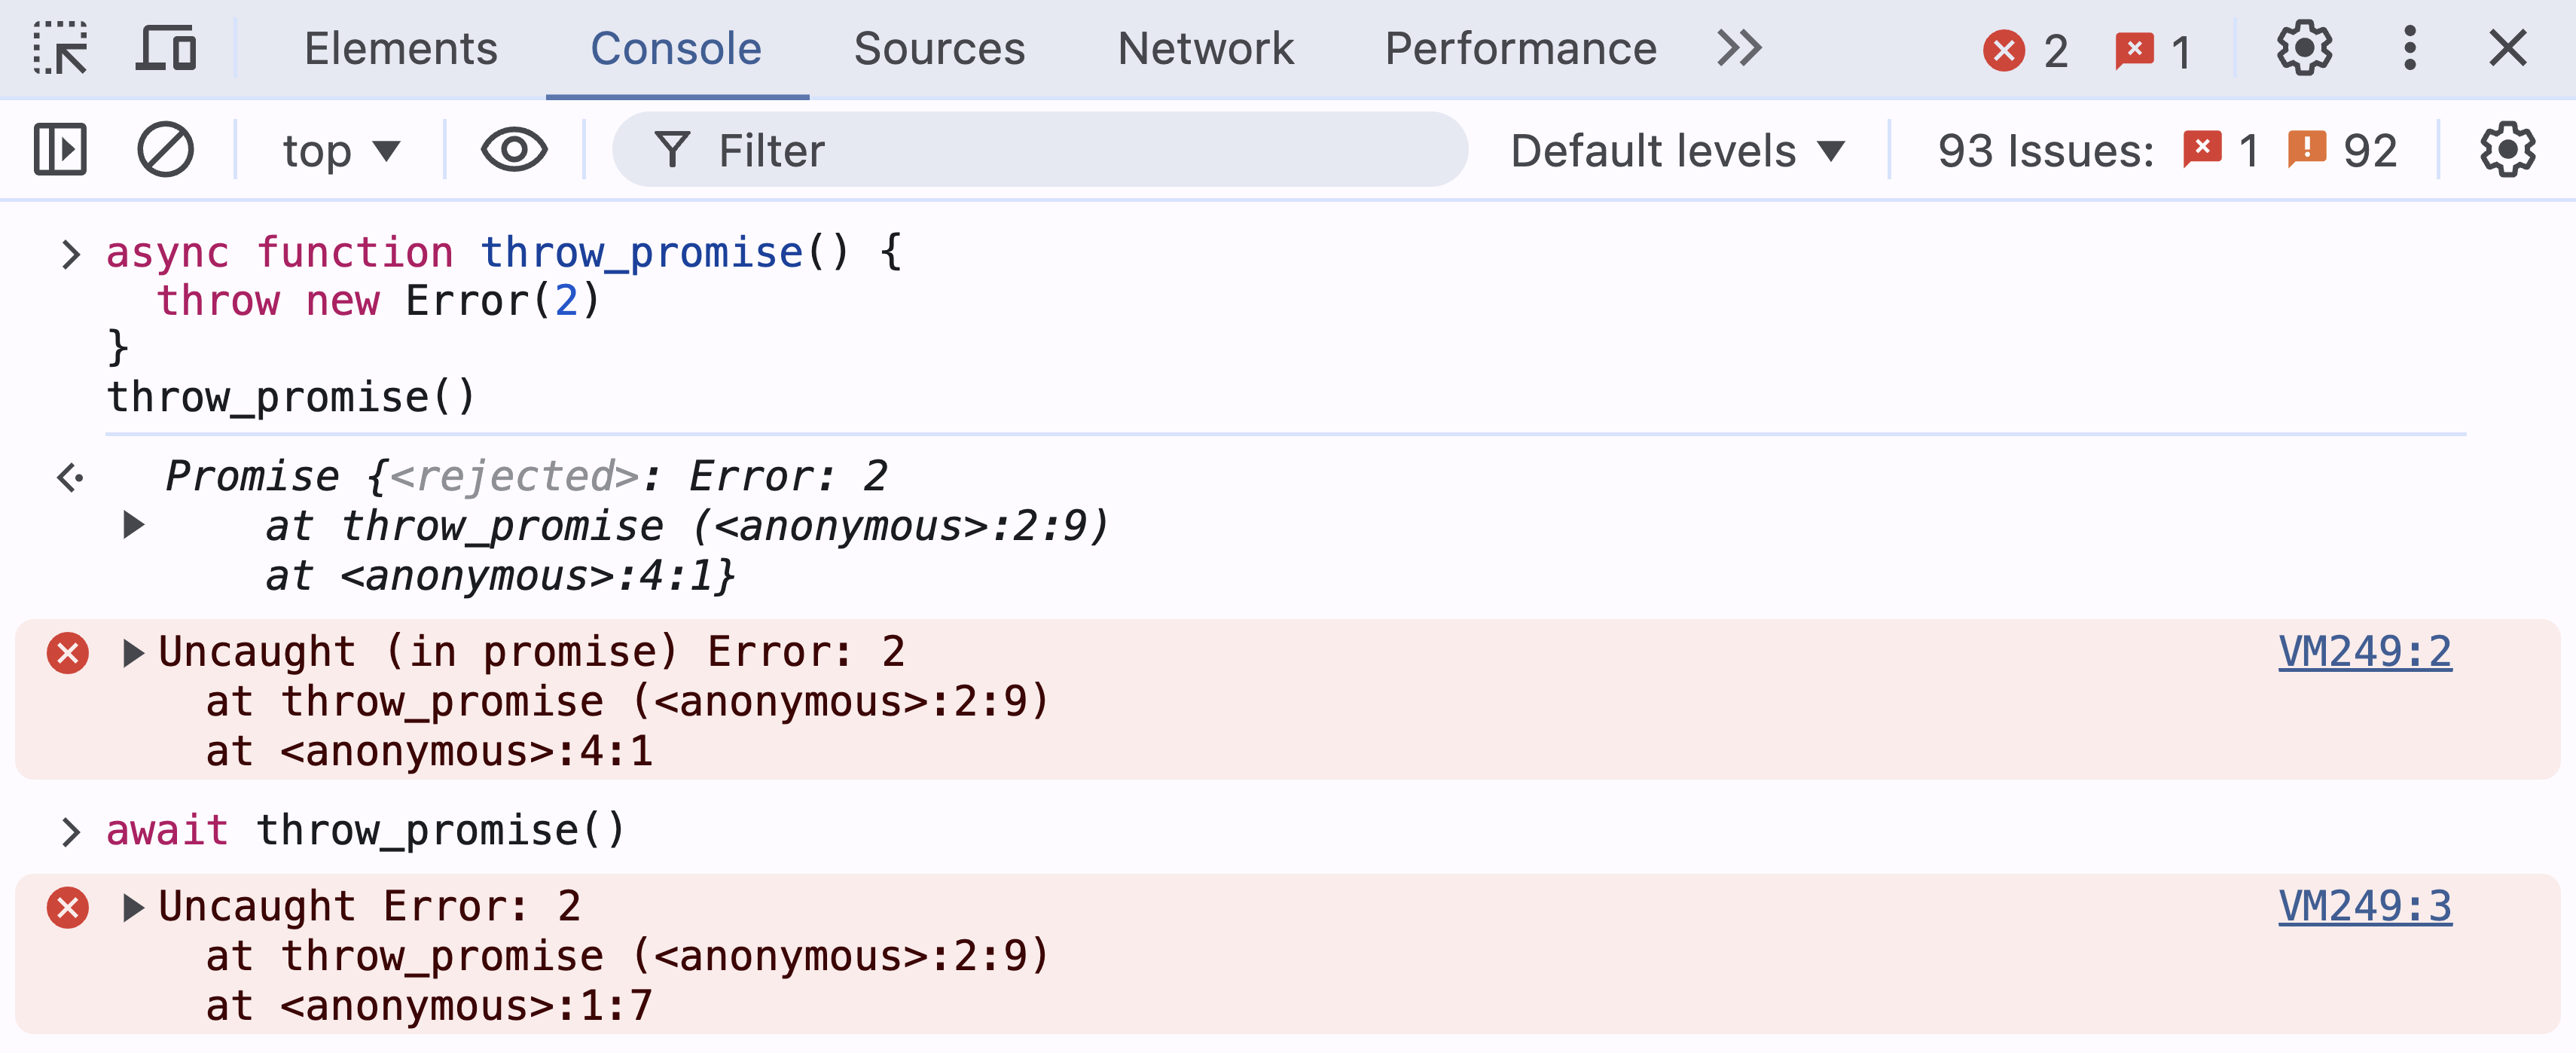Open the three-dot customize DevTools menu

(x=2409, y=48)
